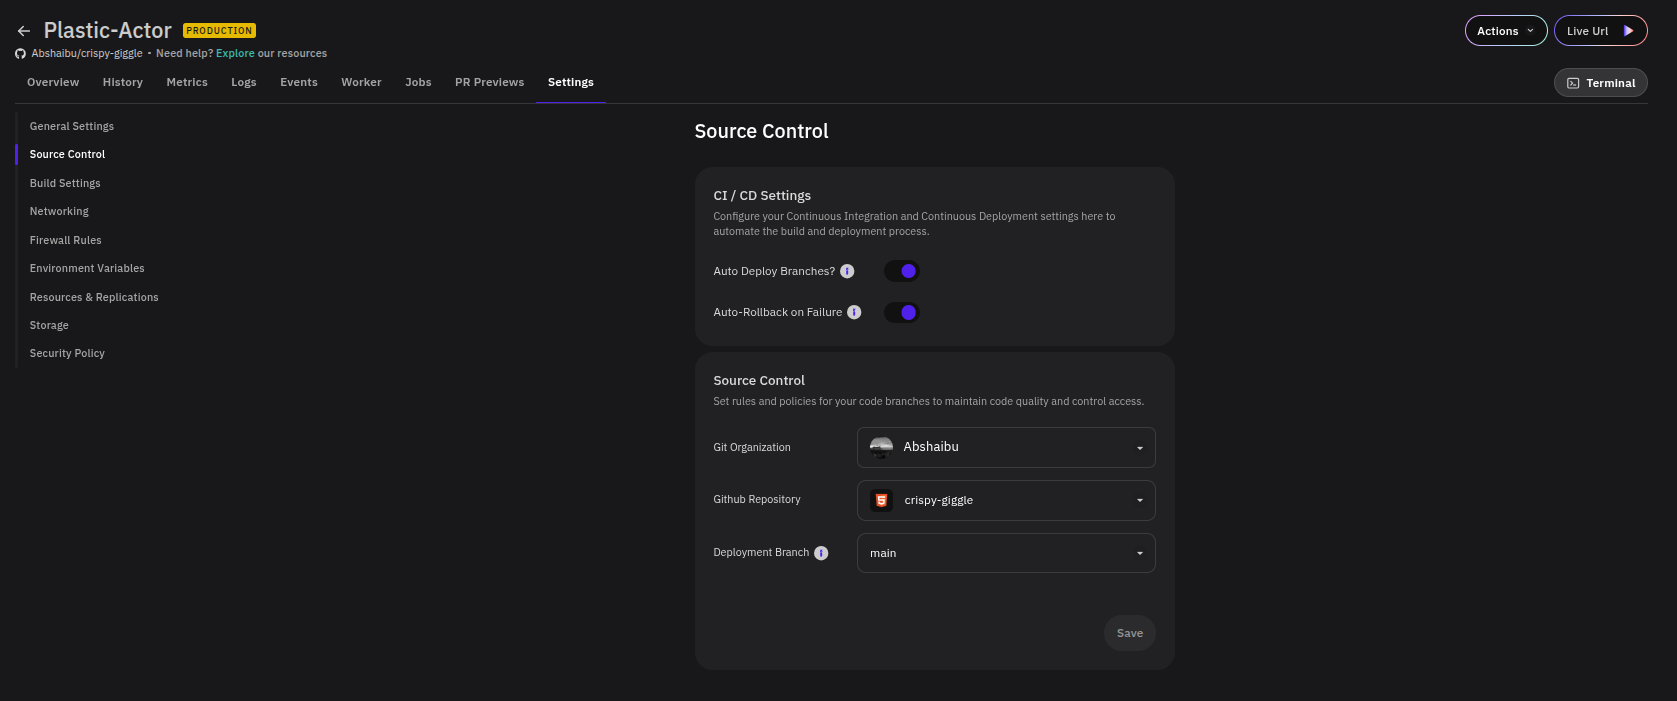Image resolution: width=1677 pixels, height=701 pixels.
Task: Click the Source Control page heading
Action: coord(762,131)
